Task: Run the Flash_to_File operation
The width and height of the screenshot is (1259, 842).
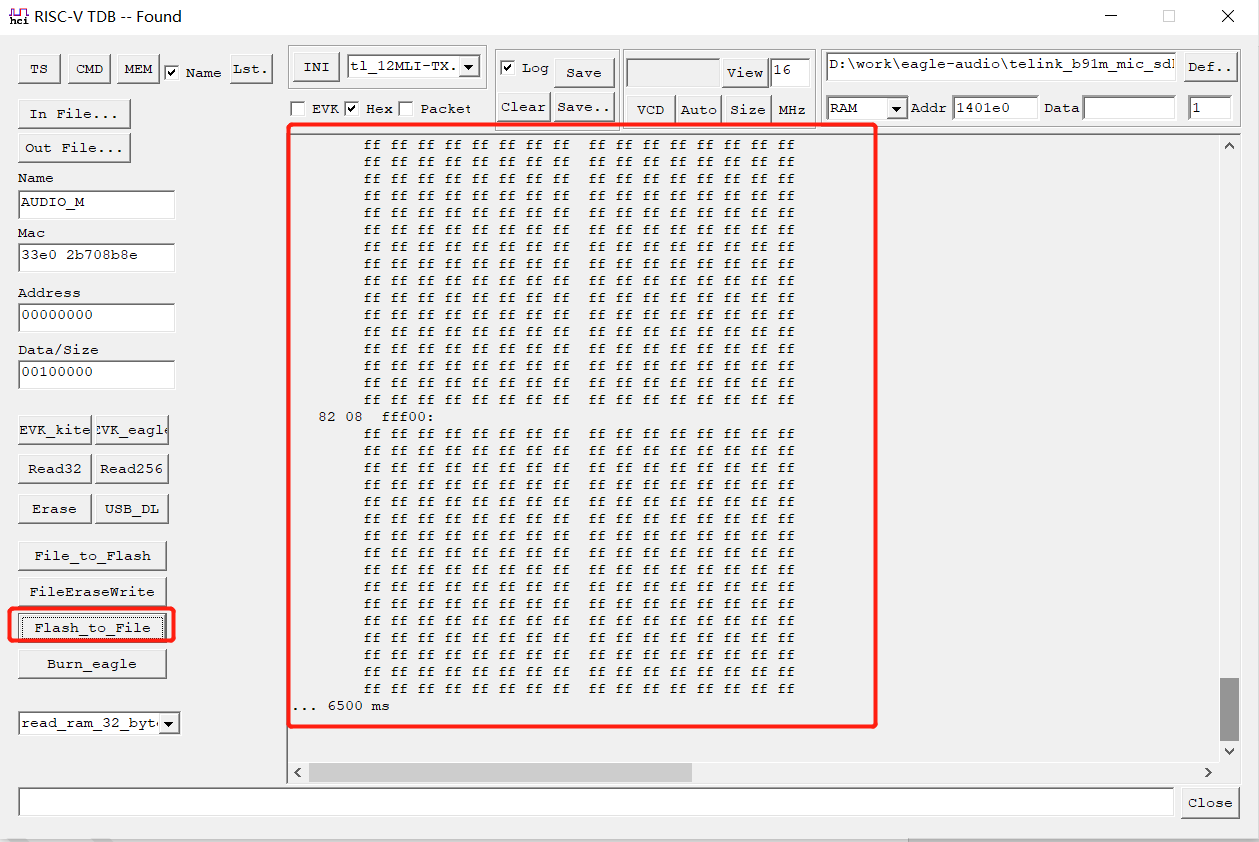Action: tap(92, 626)
